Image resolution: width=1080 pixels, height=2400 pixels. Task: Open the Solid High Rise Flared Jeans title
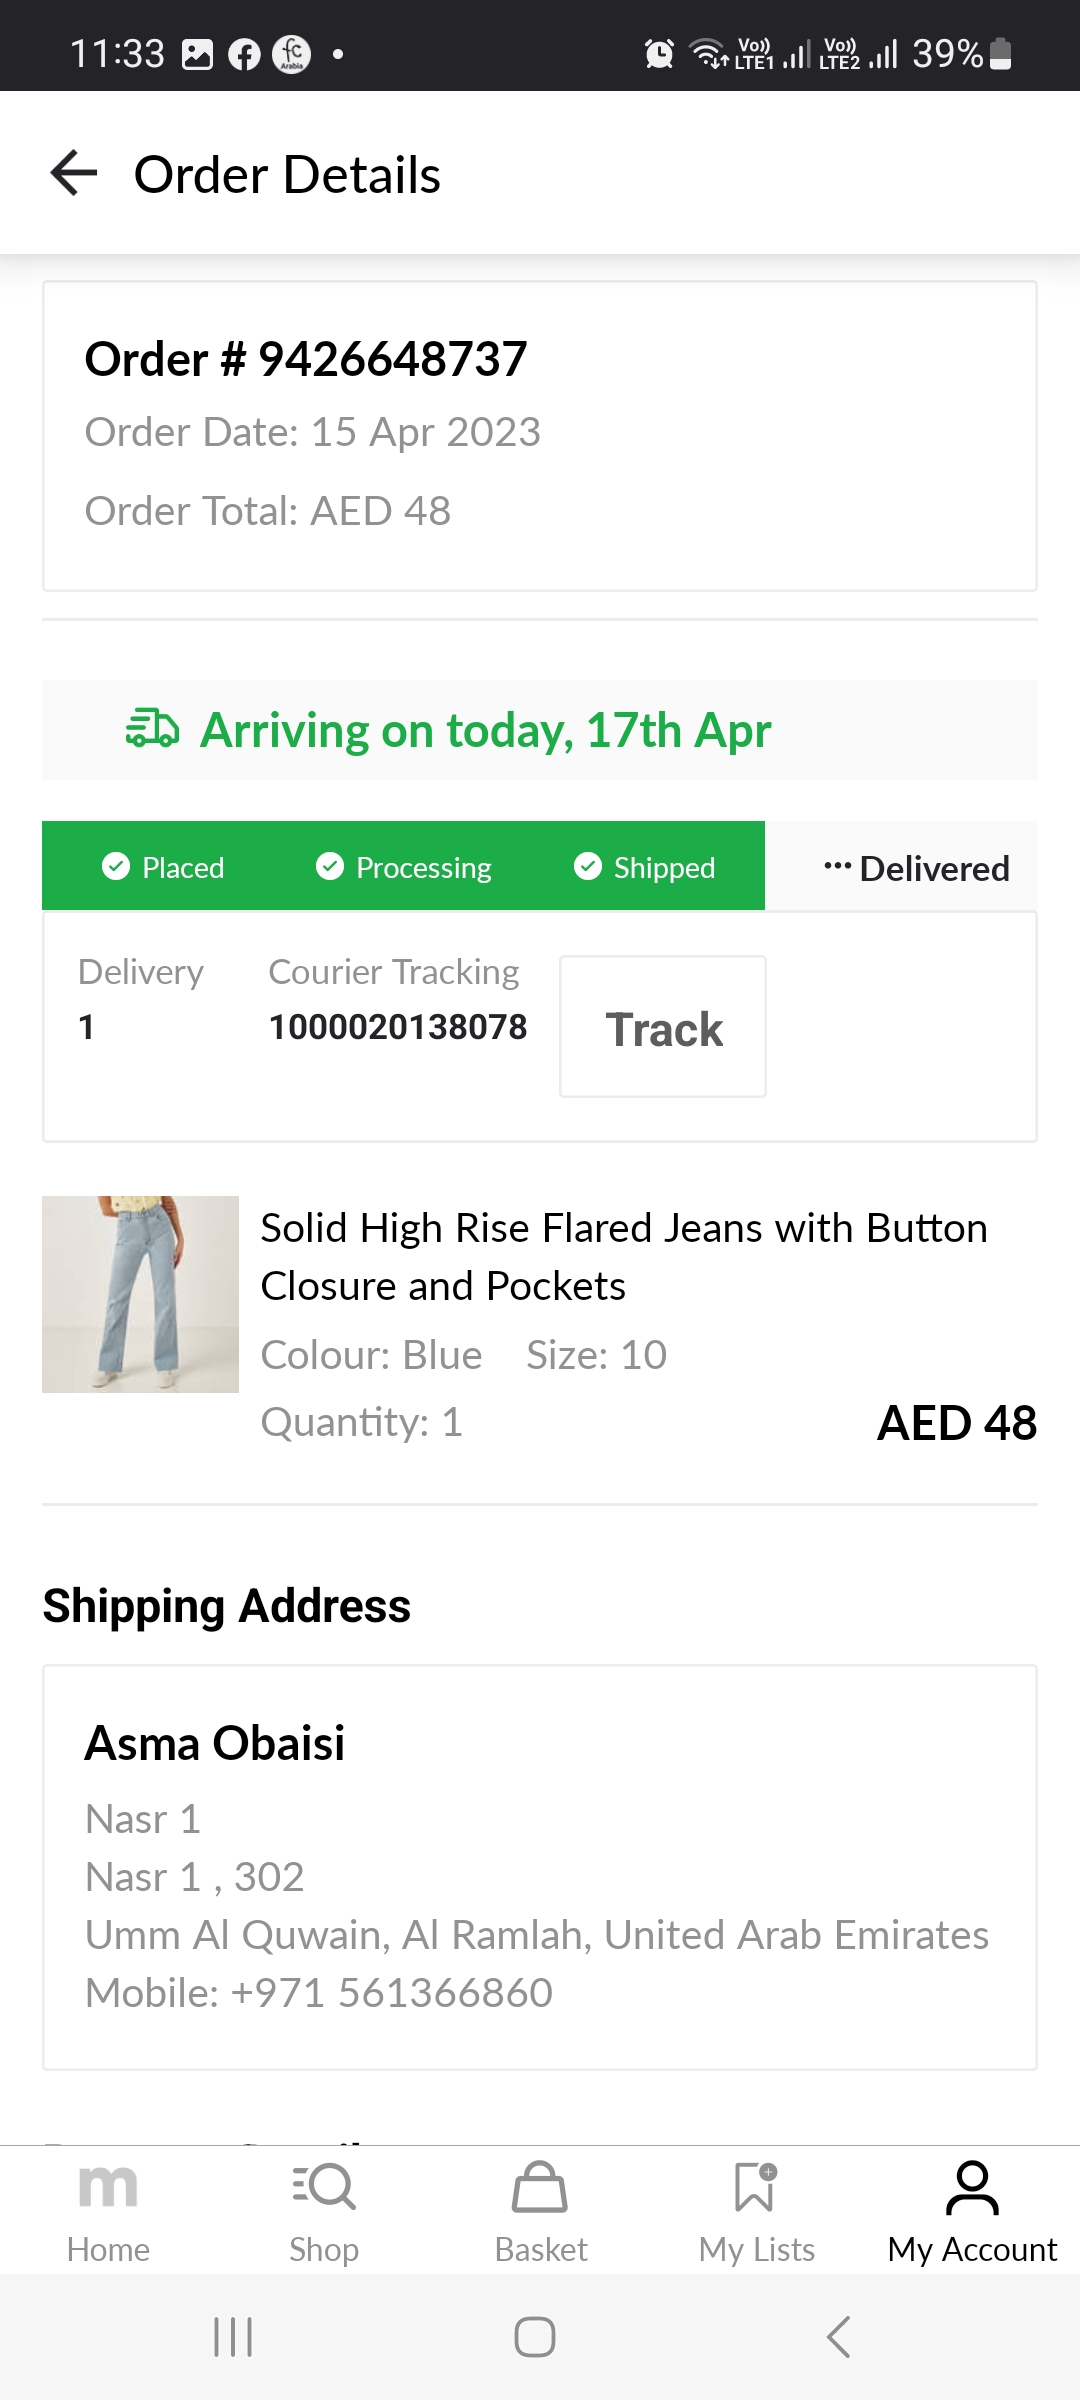point(623,1256)
